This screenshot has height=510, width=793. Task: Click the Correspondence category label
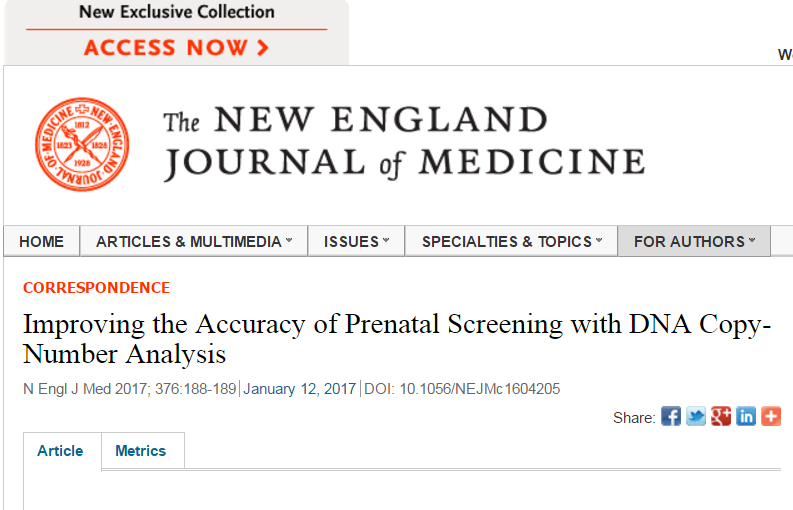tap(96, 287)
